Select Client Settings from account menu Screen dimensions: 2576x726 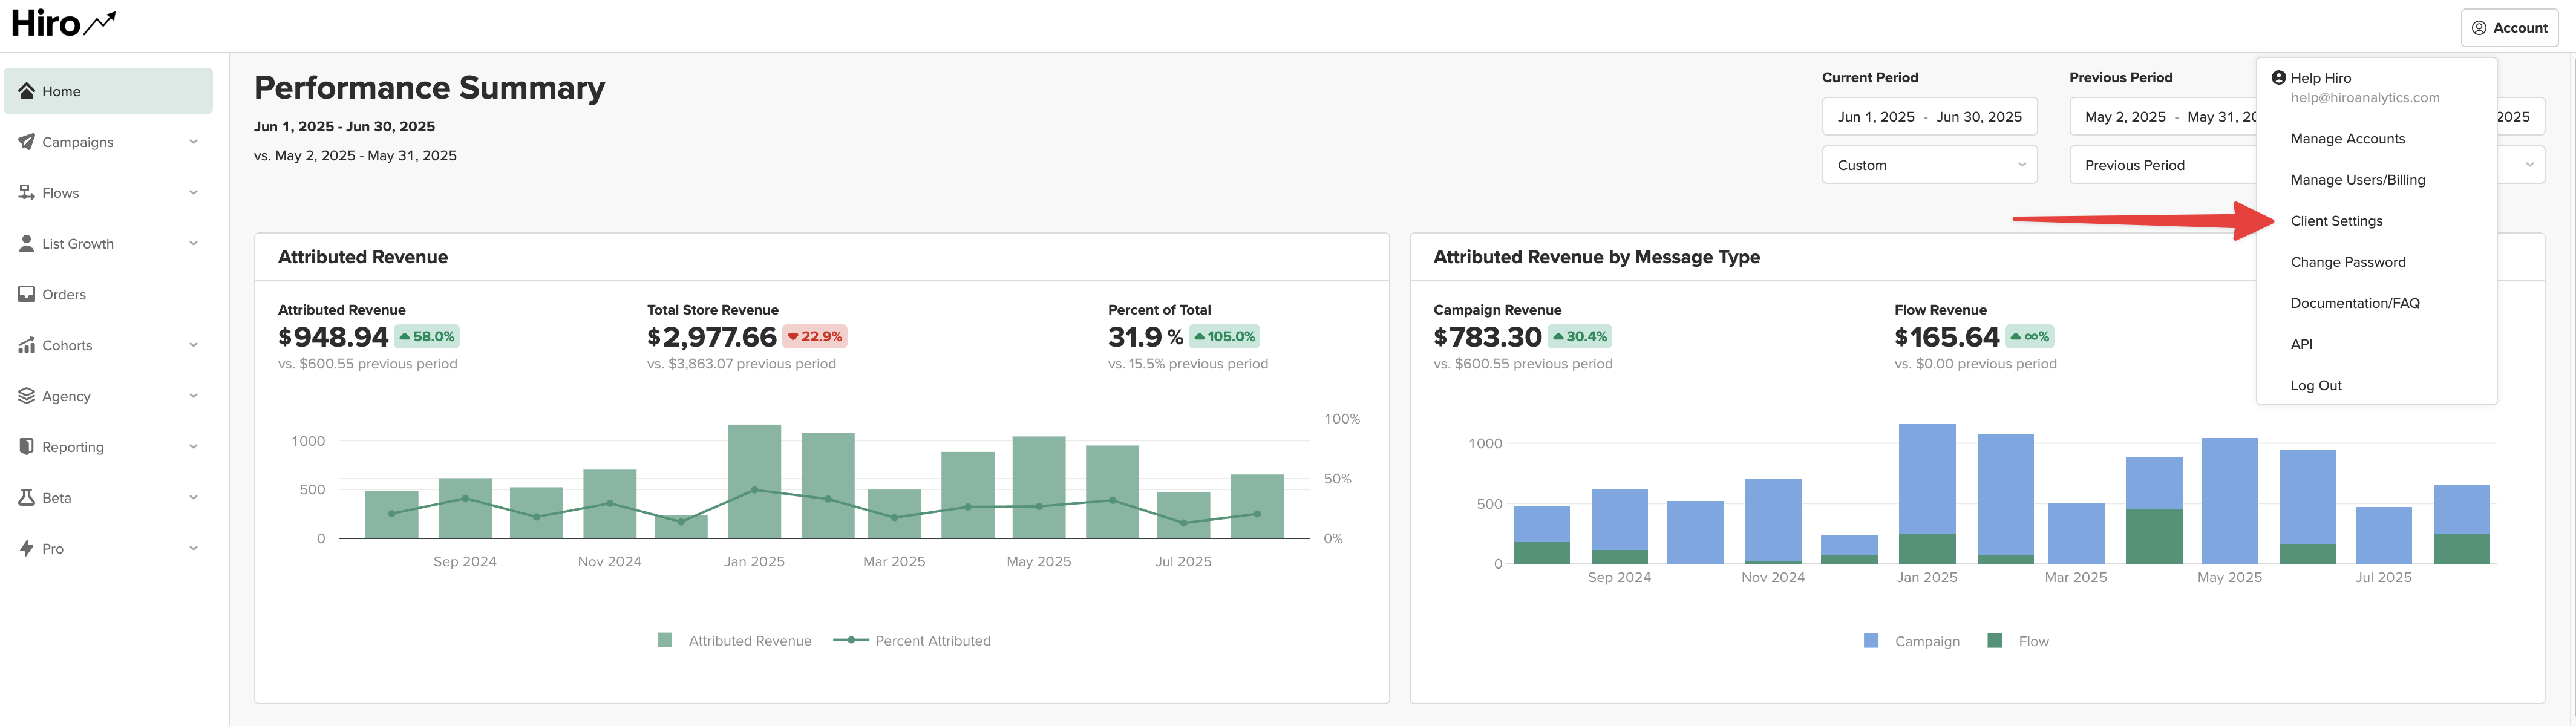[x=2336, y=221]
